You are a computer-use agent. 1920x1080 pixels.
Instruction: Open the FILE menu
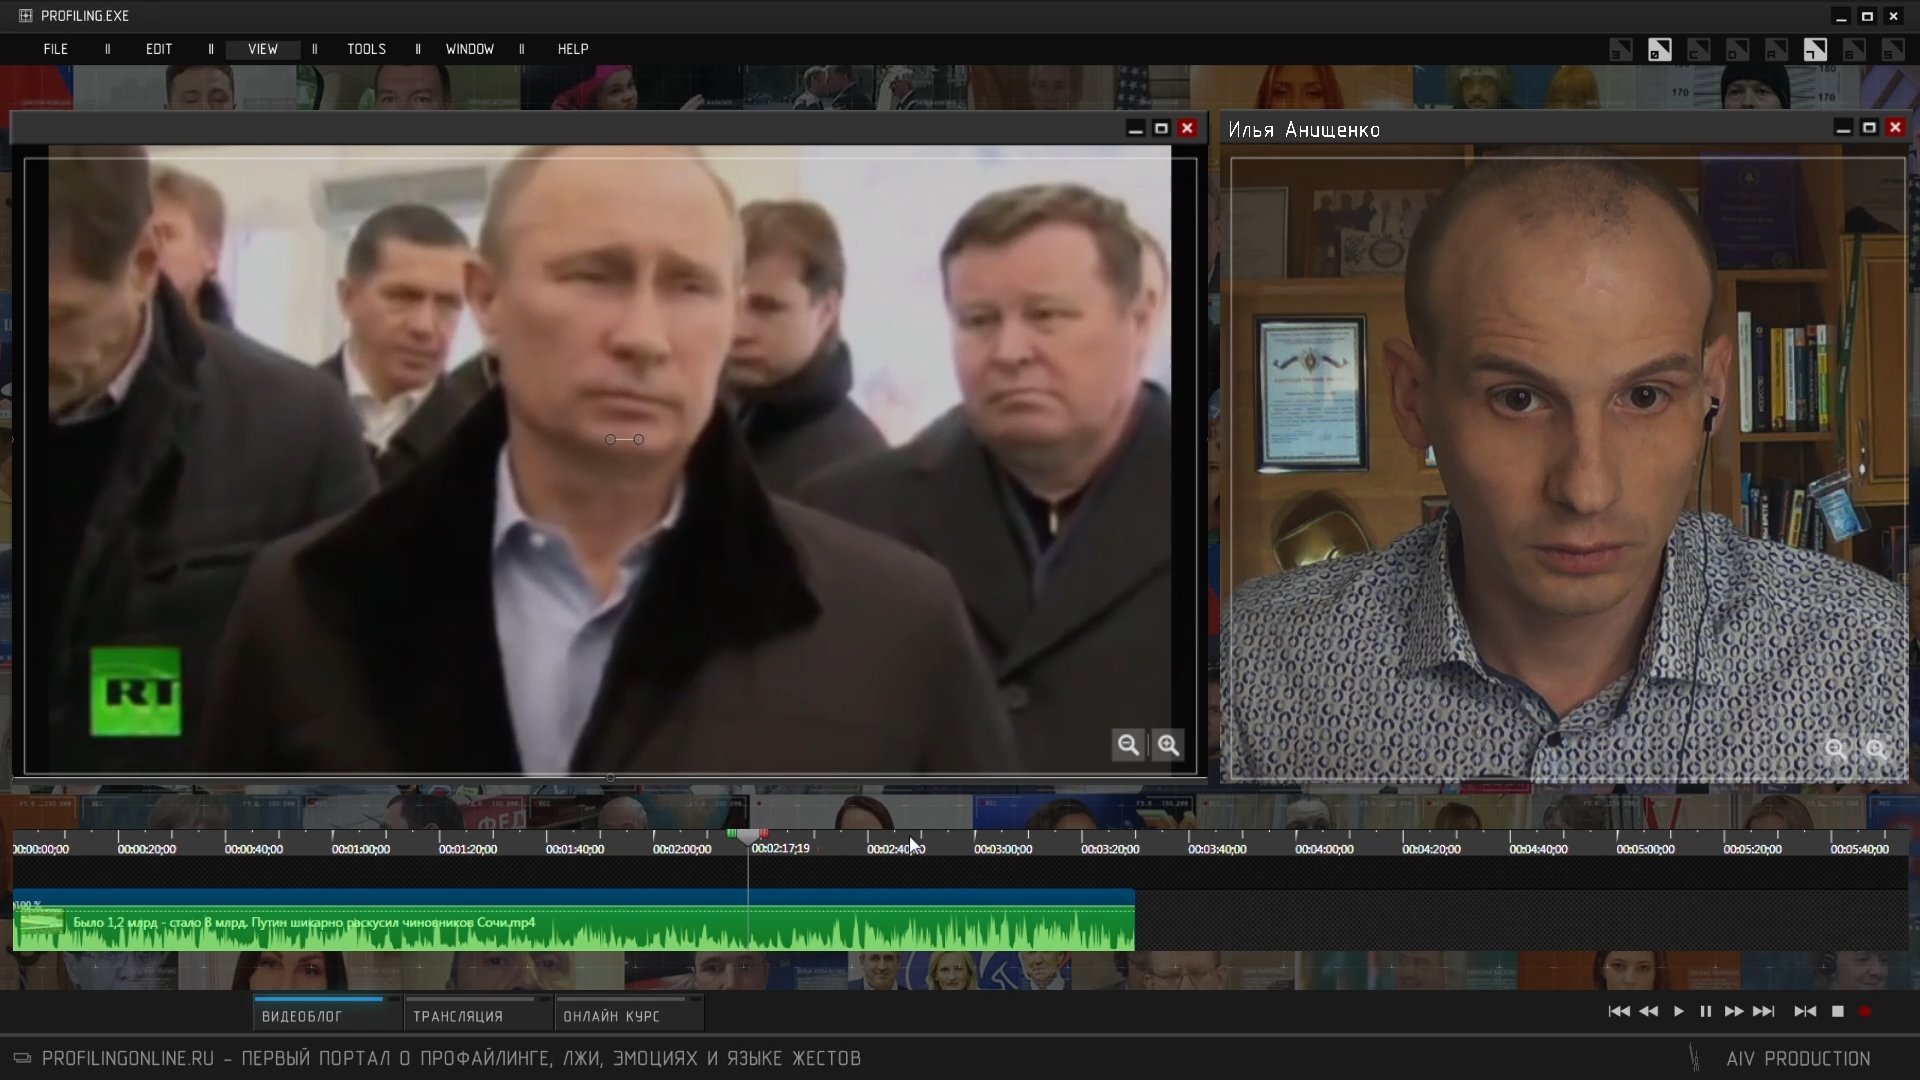[x=56, y=49]
